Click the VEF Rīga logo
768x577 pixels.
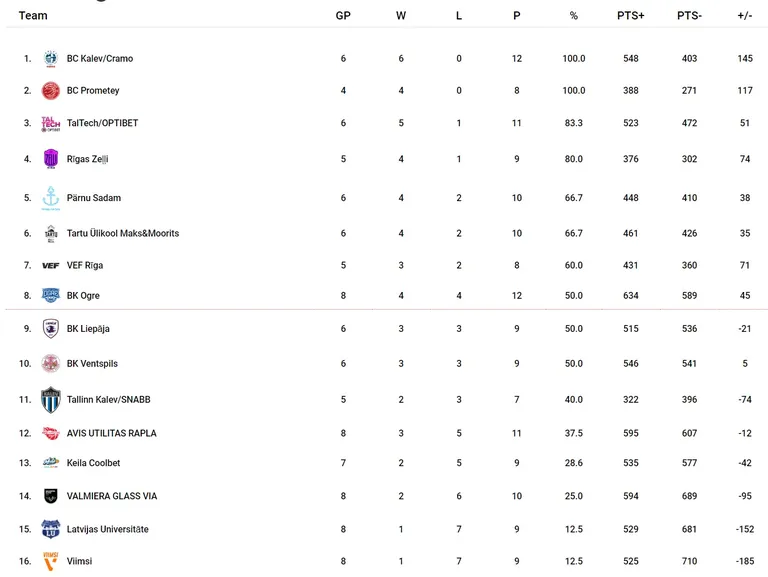coord(50,265)
